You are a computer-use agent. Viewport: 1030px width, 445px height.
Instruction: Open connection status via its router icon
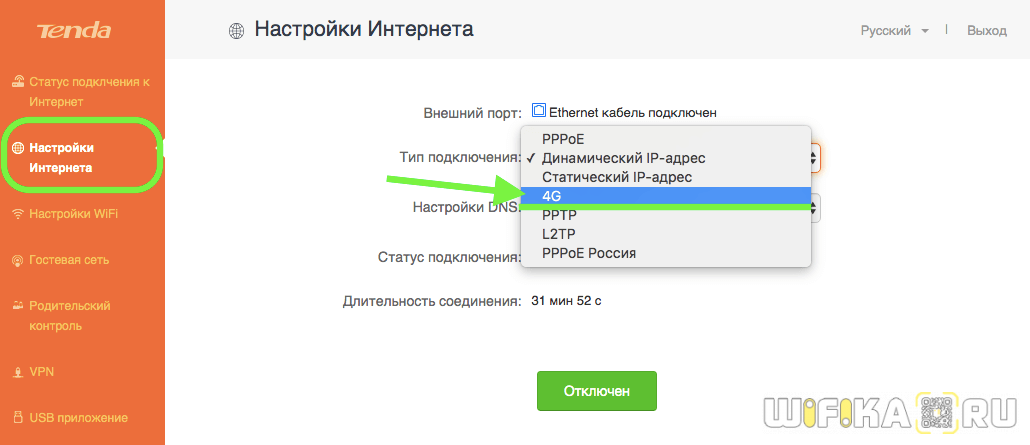click(17, 81)
